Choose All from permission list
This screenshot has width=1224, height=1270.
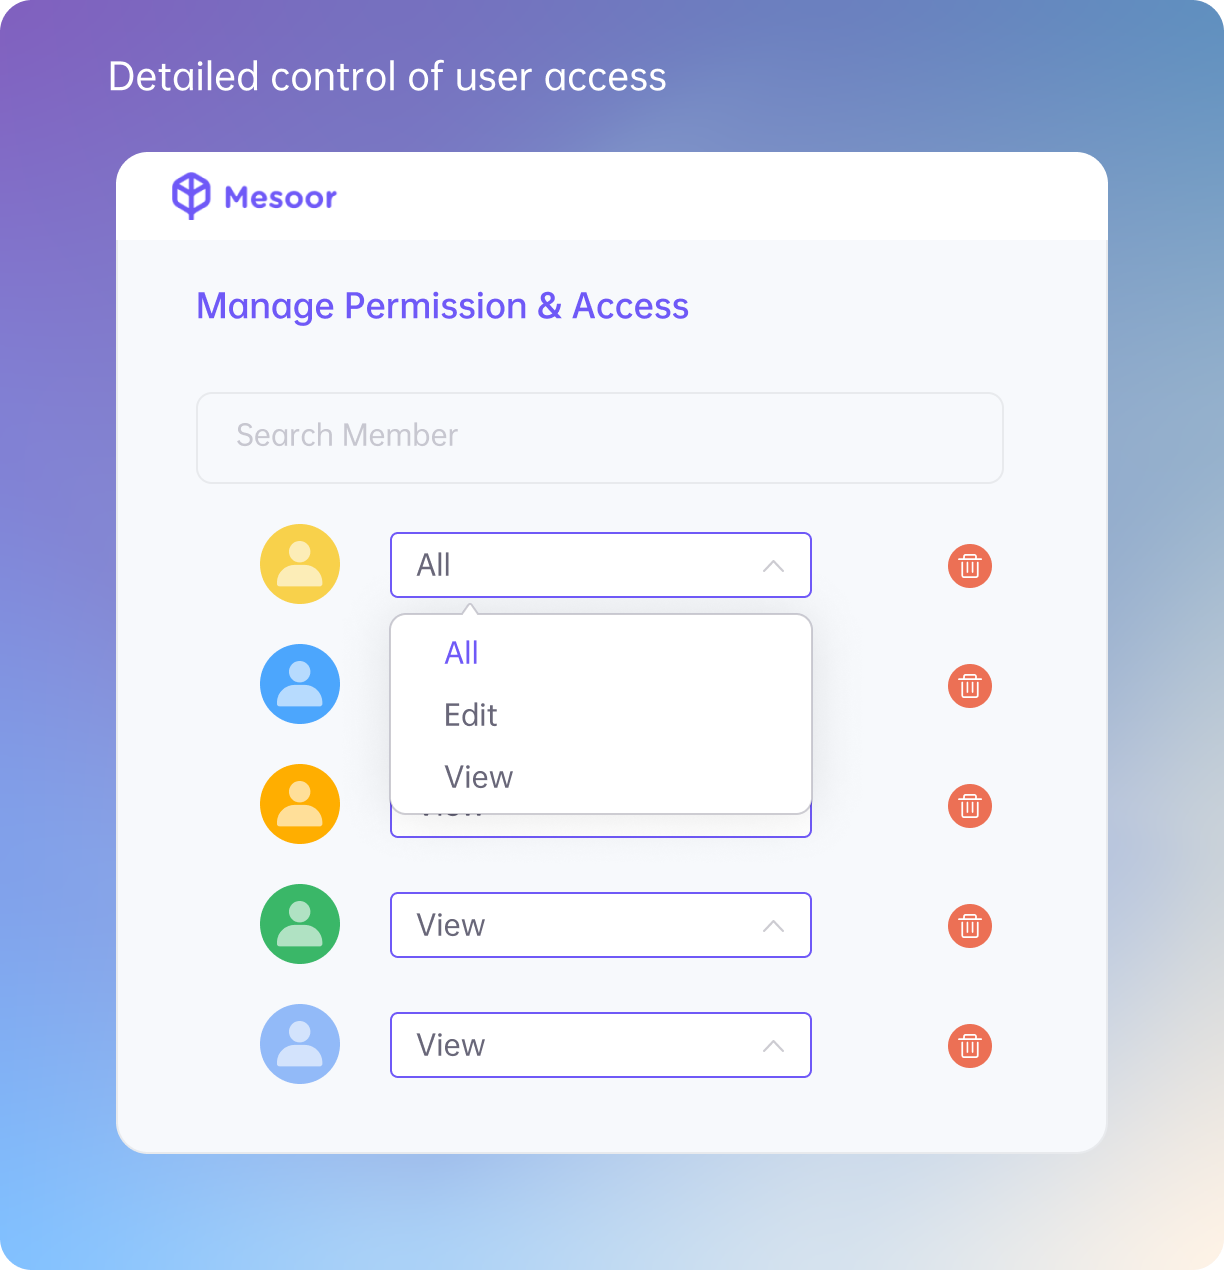pyautogui.click(x=461, y=653)
